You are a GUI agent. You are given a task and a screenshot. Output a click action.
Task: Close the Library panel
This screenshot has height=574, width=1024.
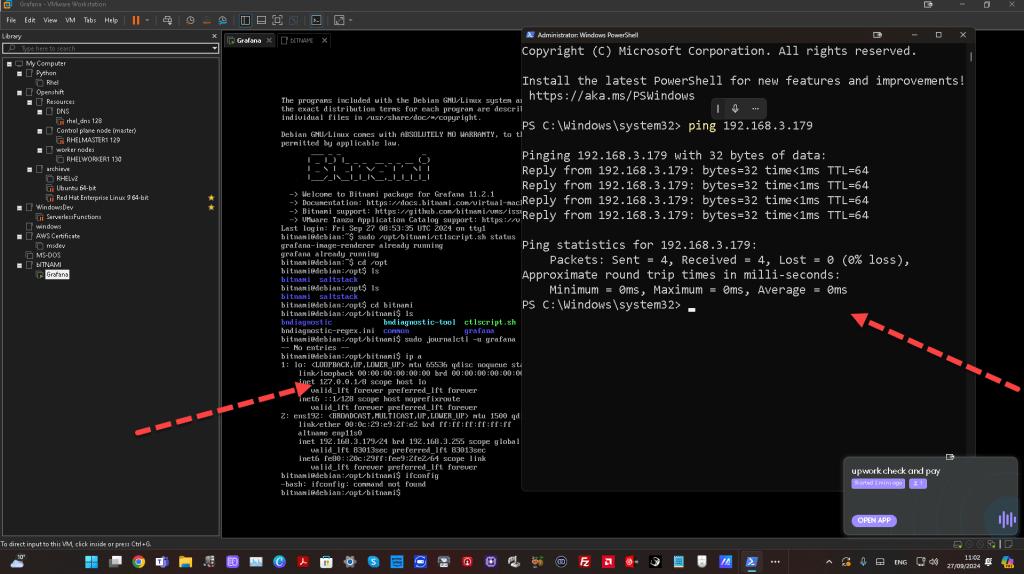[x=214, y=37]
